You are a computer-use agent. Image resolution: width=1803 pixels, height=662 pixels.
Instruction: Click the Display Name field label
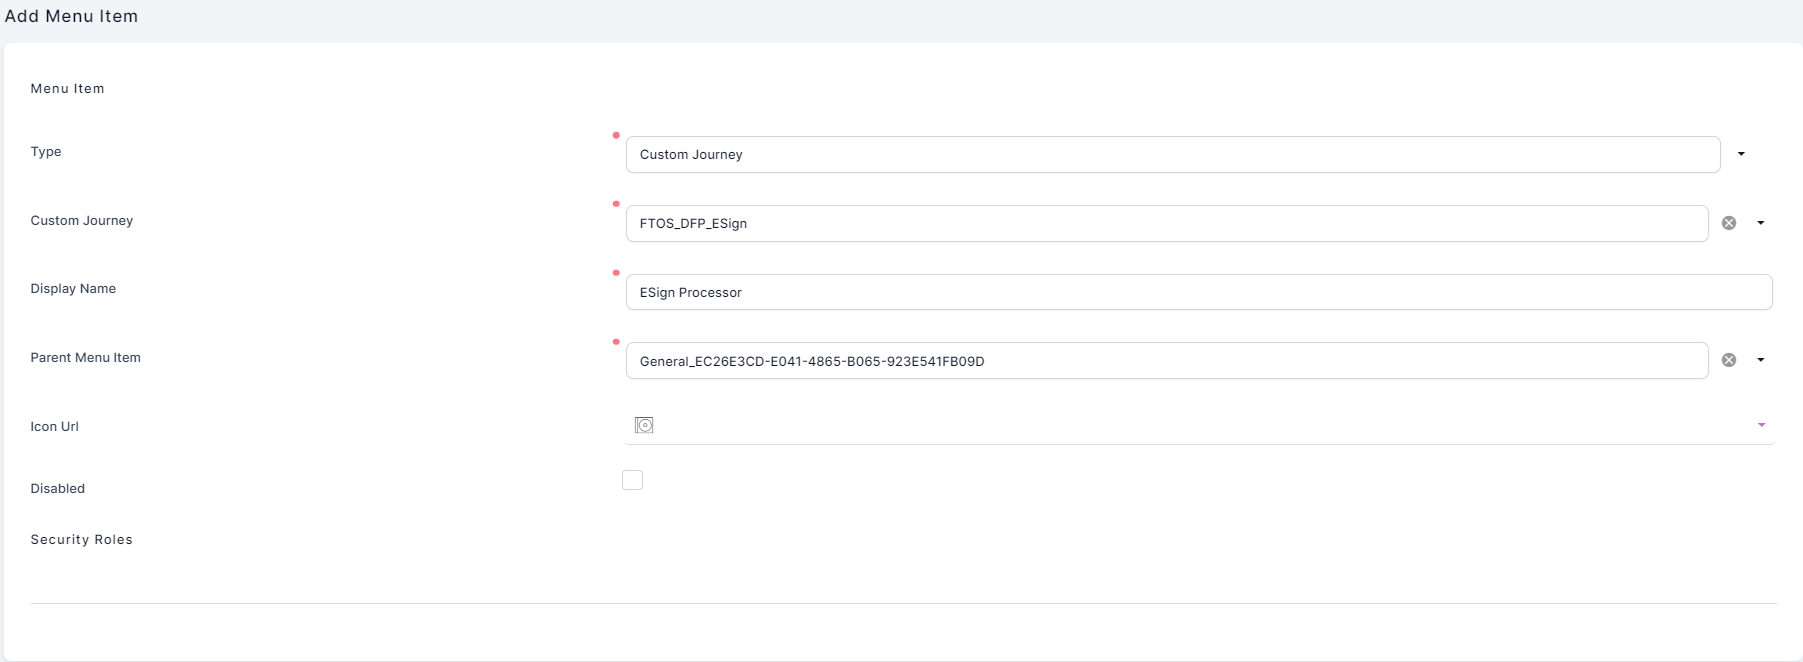coord(73,289)
